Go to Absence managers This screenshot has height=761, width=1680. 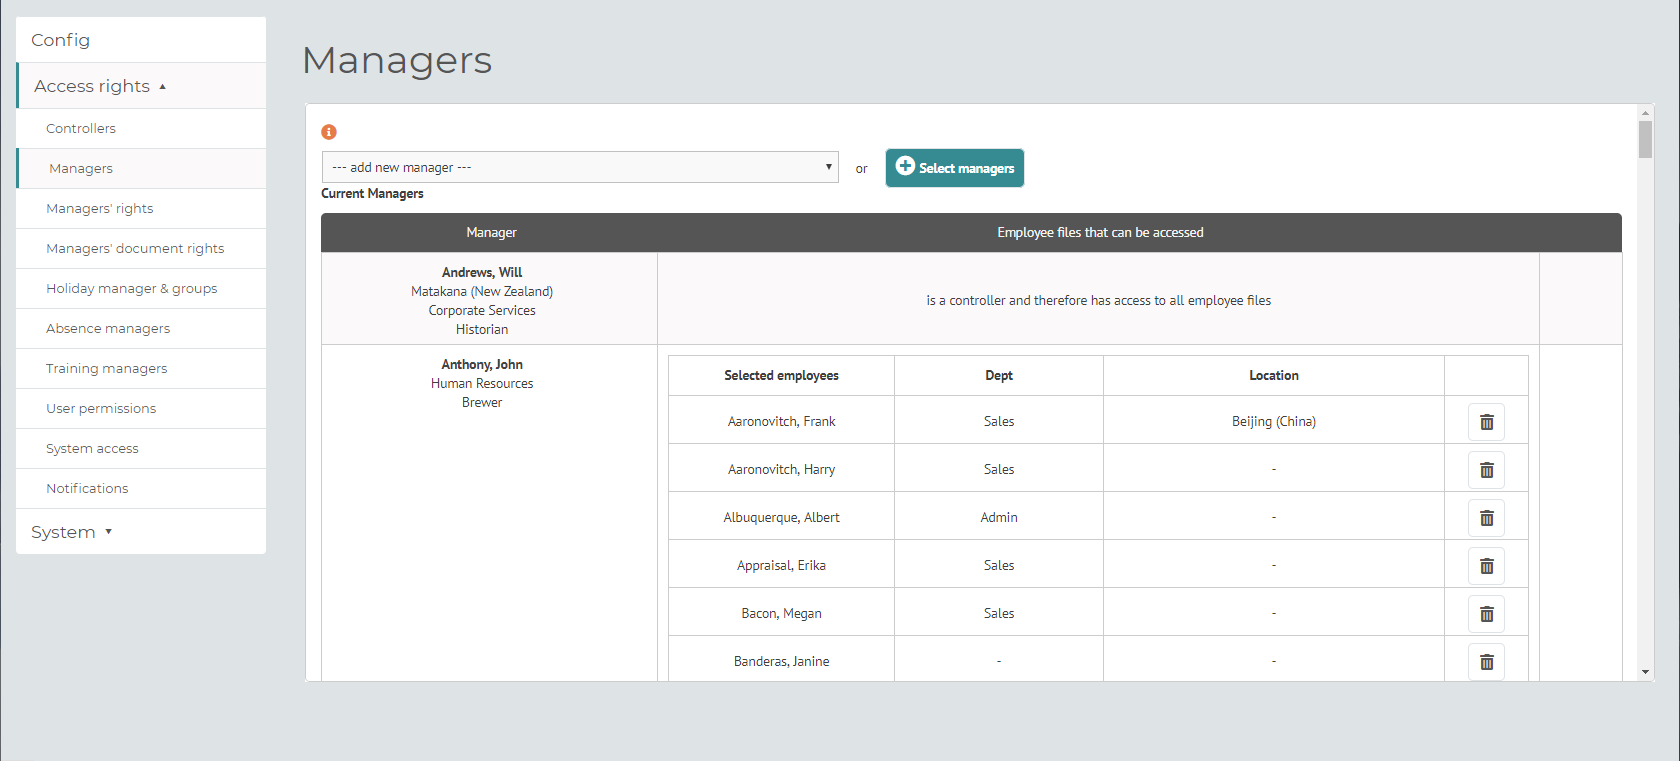coord(142,329)
